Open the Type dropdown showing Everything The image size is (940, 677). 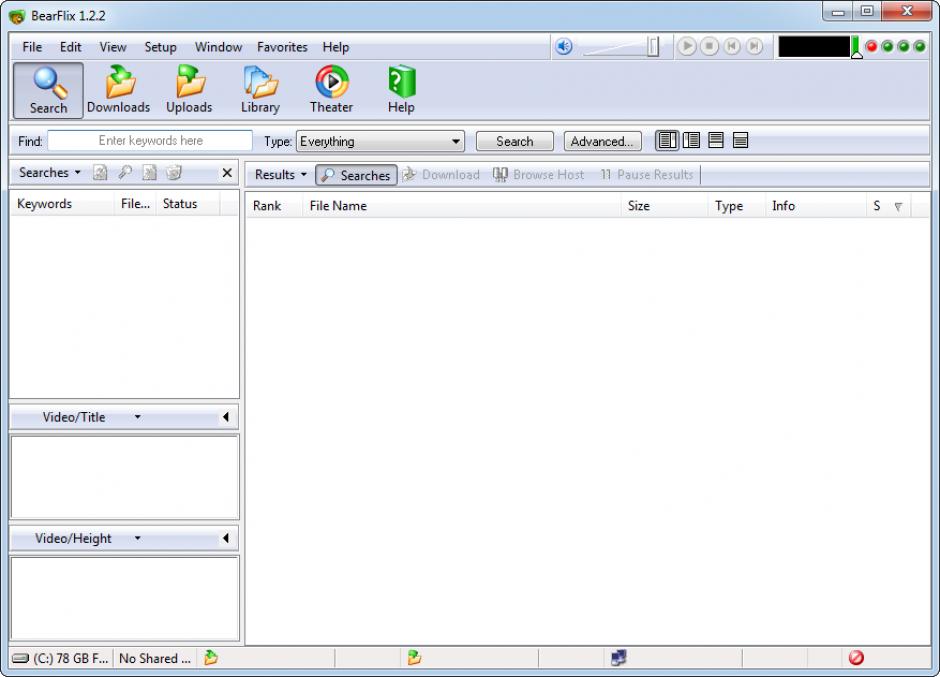point(381,142)
